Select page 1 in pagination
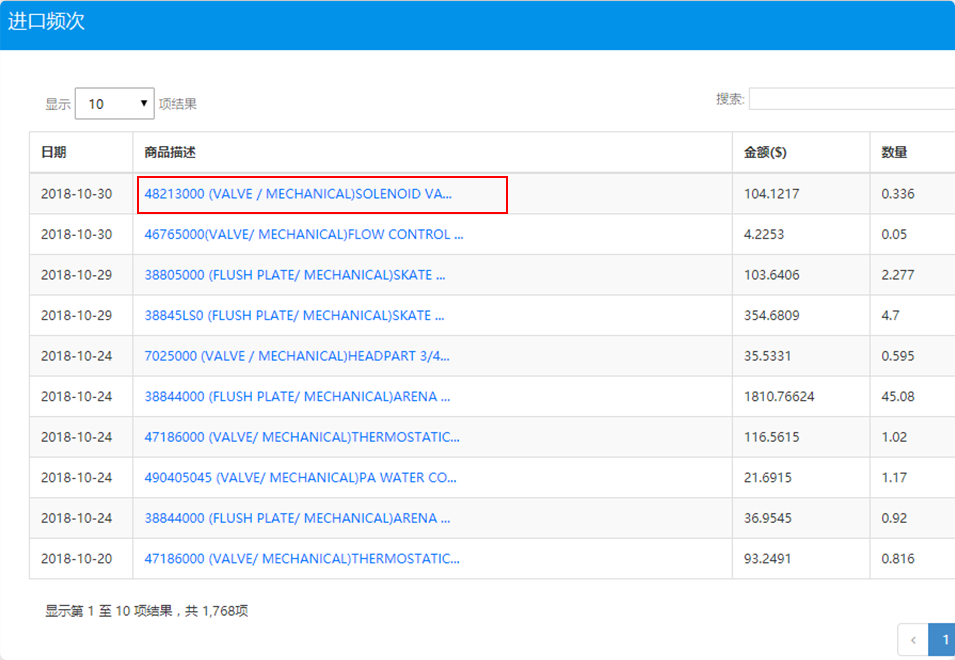 pyautogui.click(x=942, y=640)
